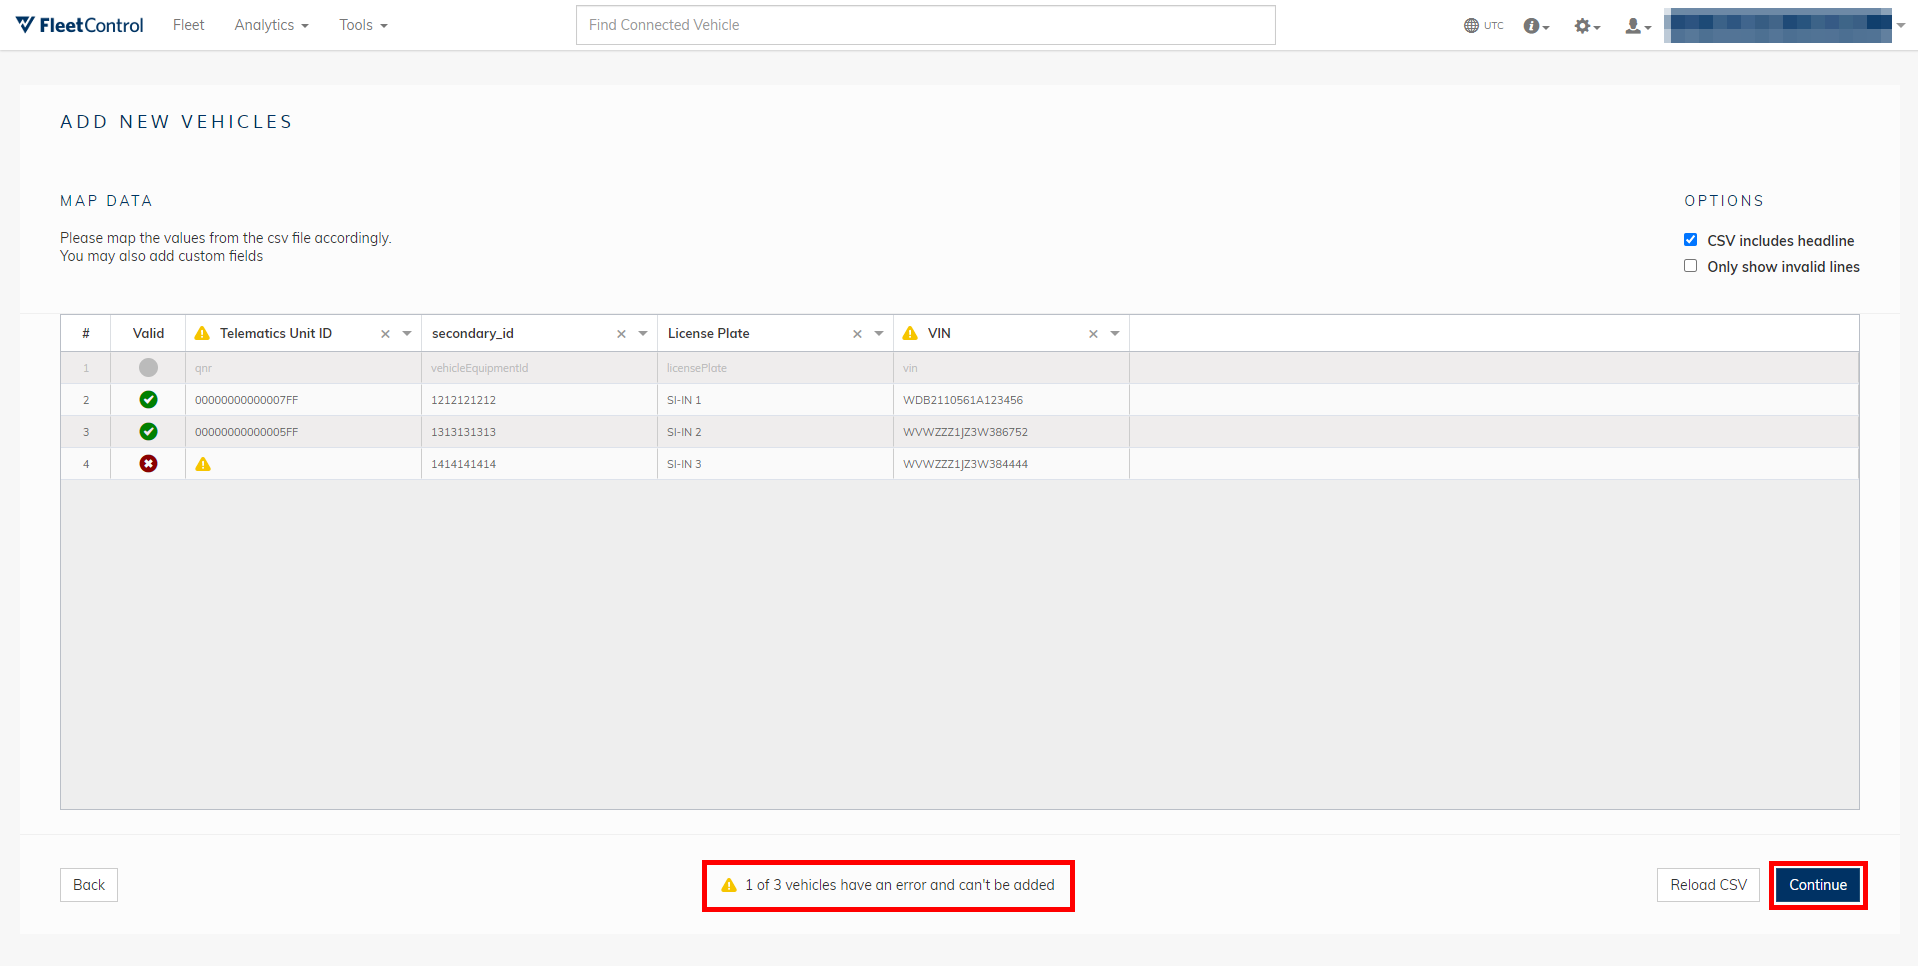Clear the secondary_id column mapping
Image resolution: width=1918 pixels, height=966 pixels.
(621, 334)
